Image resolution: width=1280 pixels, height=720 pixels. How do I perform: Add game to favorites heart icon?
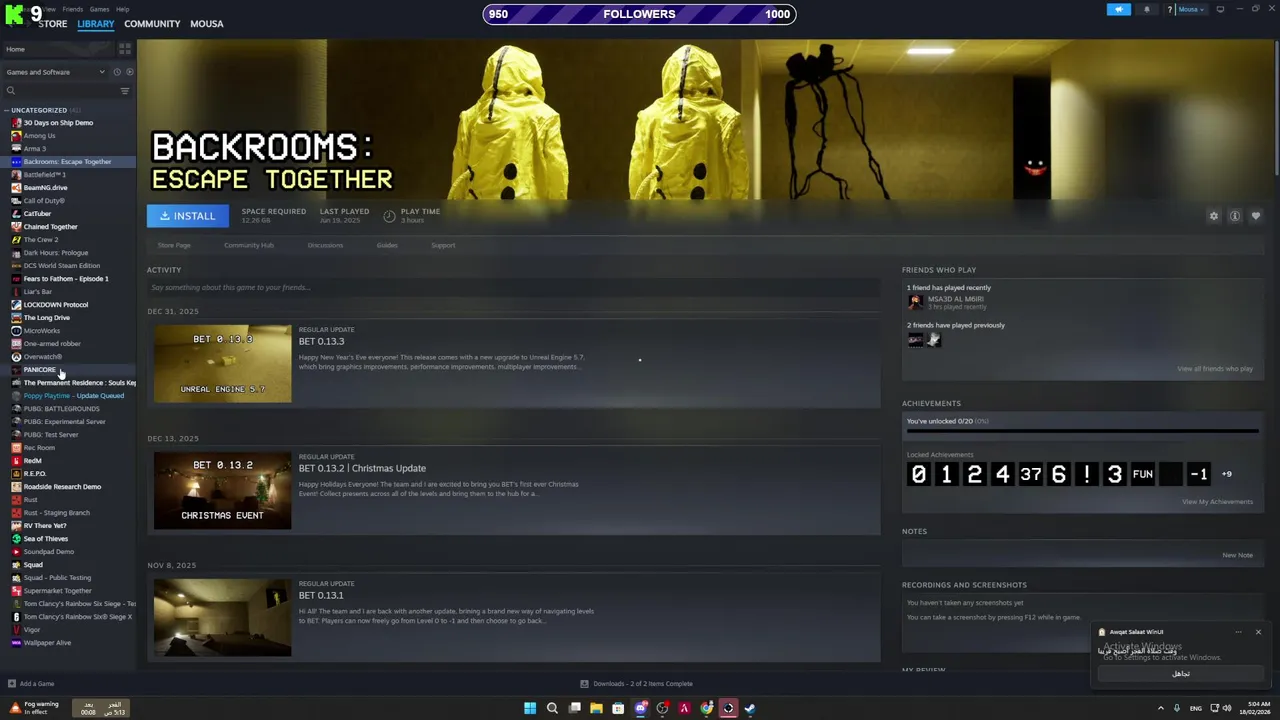click(1256, 216)
